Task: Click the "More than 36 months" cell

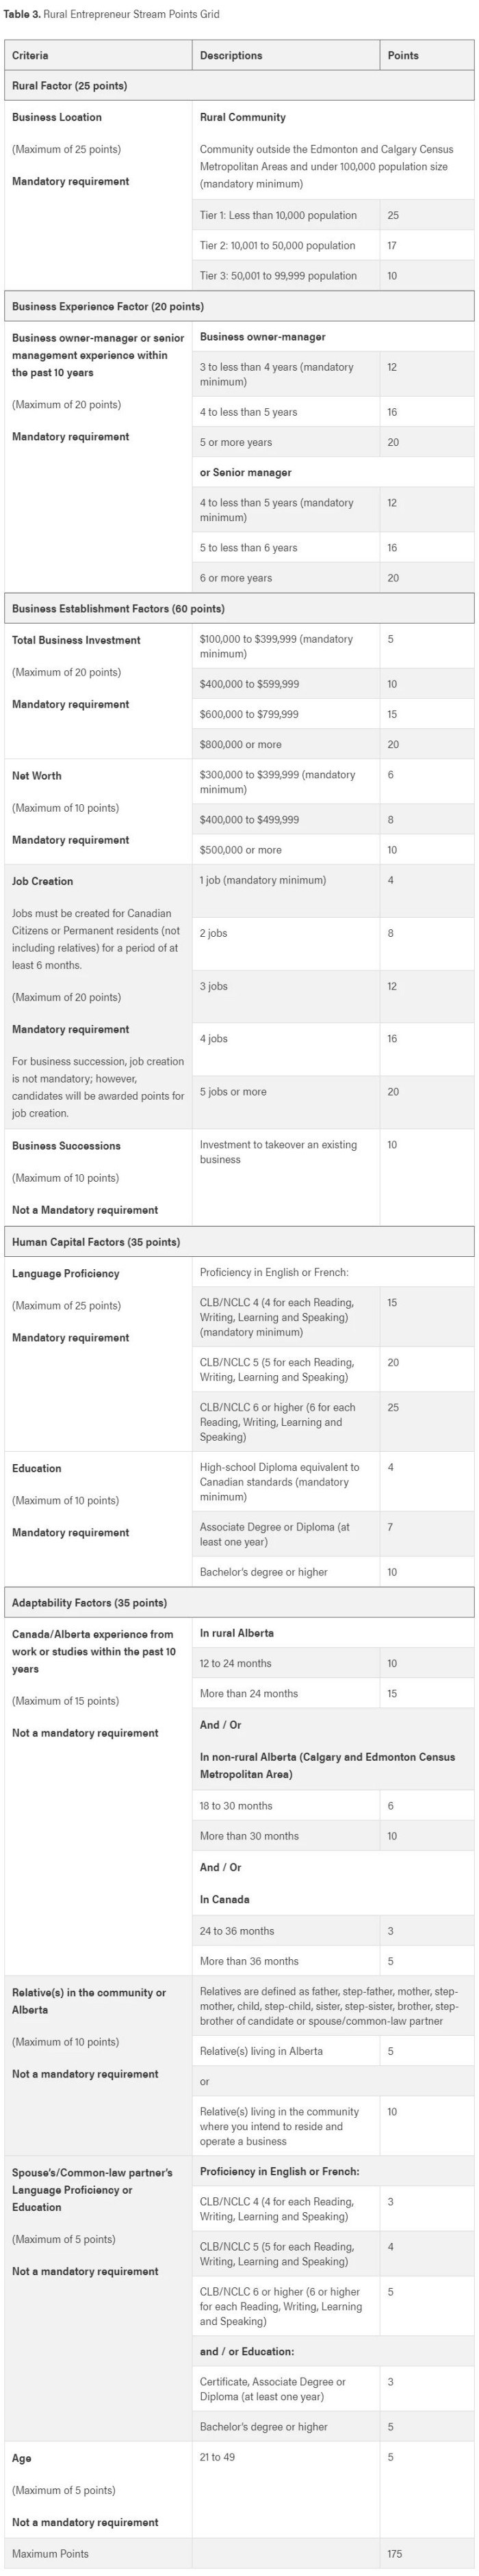Action: click(249, 1961)
